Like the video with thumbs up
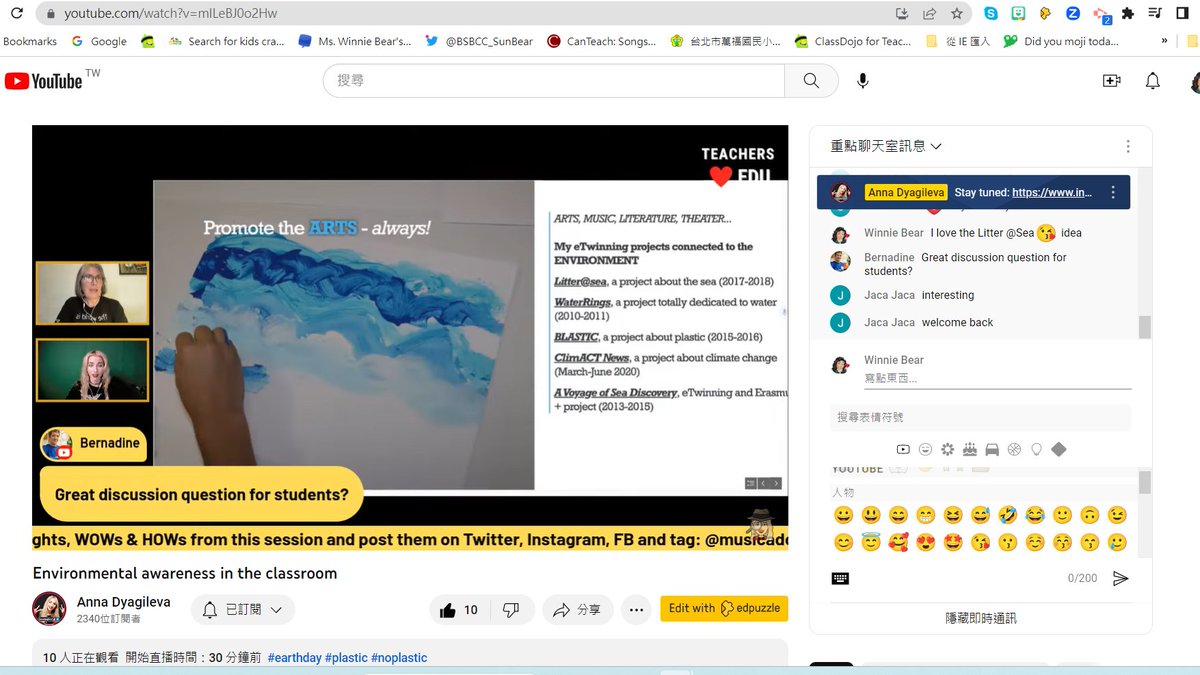The width and height of the screenshot is (1200, 675). [x=459, y=609]
